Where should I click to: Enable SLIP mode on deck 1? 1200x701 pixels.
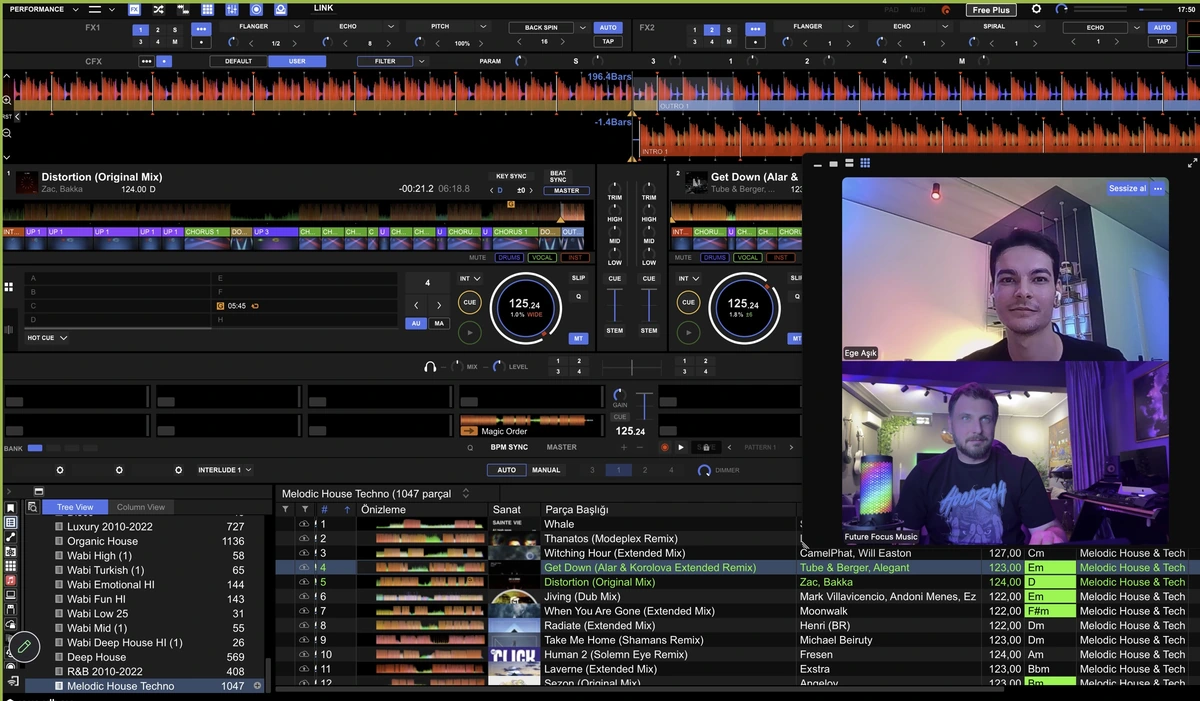click(x=578, y=278)
